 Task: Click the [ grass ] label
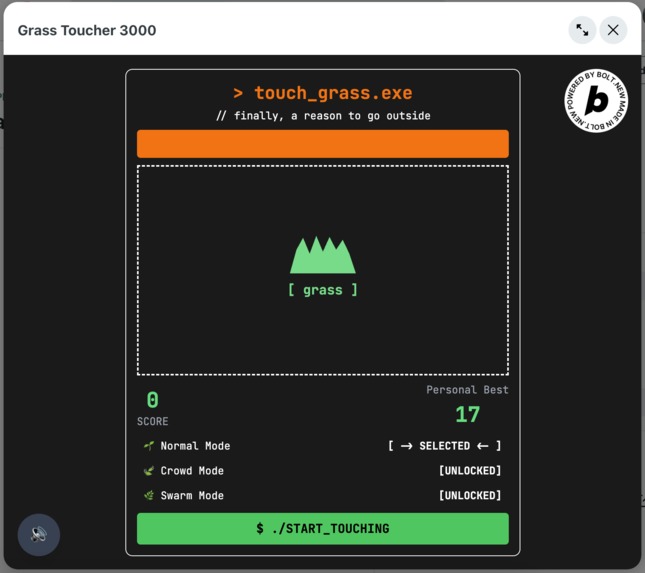point(322,290)
